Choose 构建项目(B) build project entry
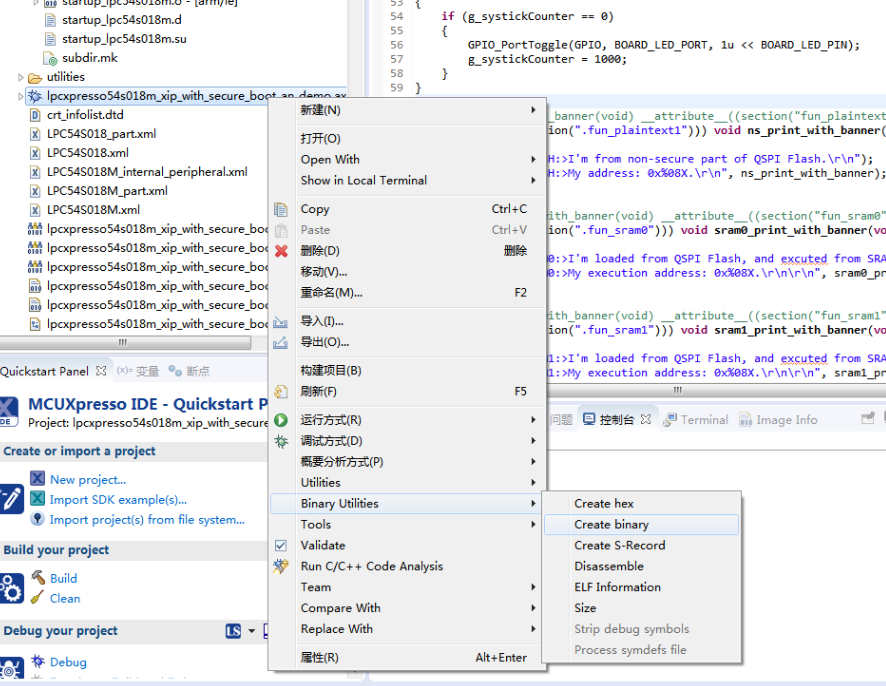 coord(418,371)
